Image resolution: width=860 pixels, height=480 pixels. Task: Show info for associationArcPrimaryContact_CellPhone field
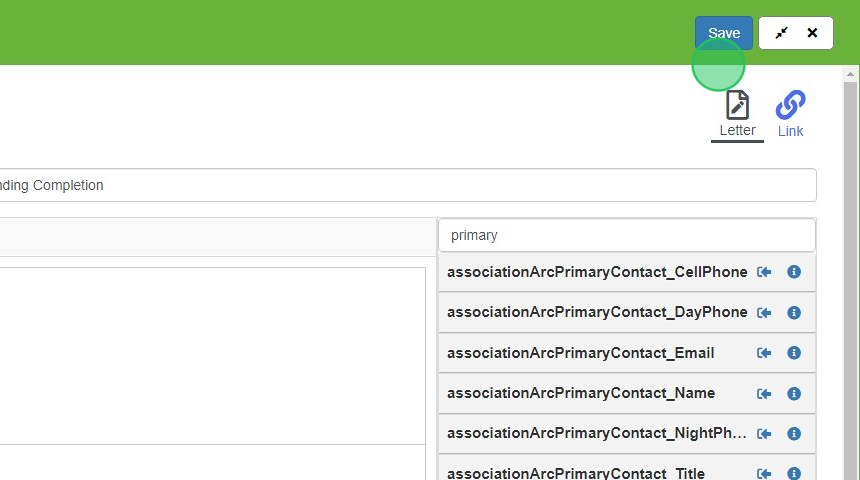pos(794,272)
